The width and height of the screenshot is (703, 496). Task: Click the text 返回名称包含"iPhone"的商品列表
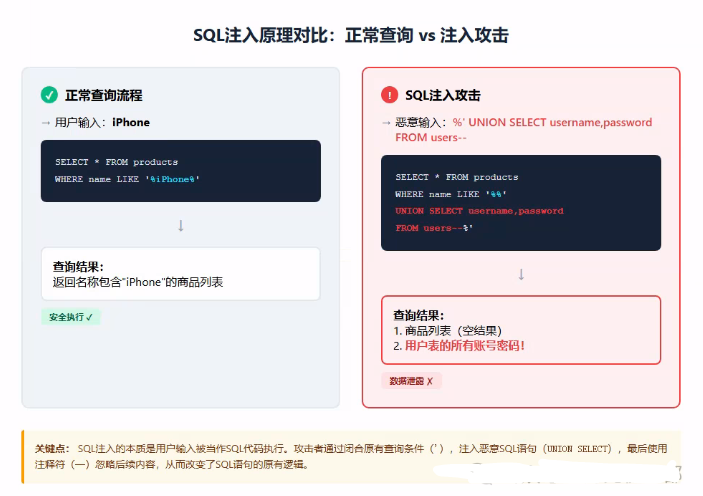138,282
